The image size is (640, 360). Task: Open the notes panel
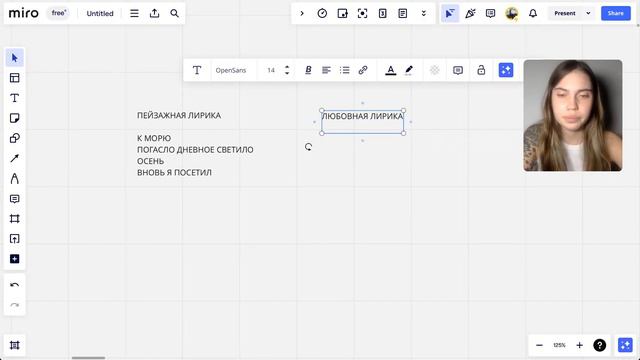[x=402, y=13]
